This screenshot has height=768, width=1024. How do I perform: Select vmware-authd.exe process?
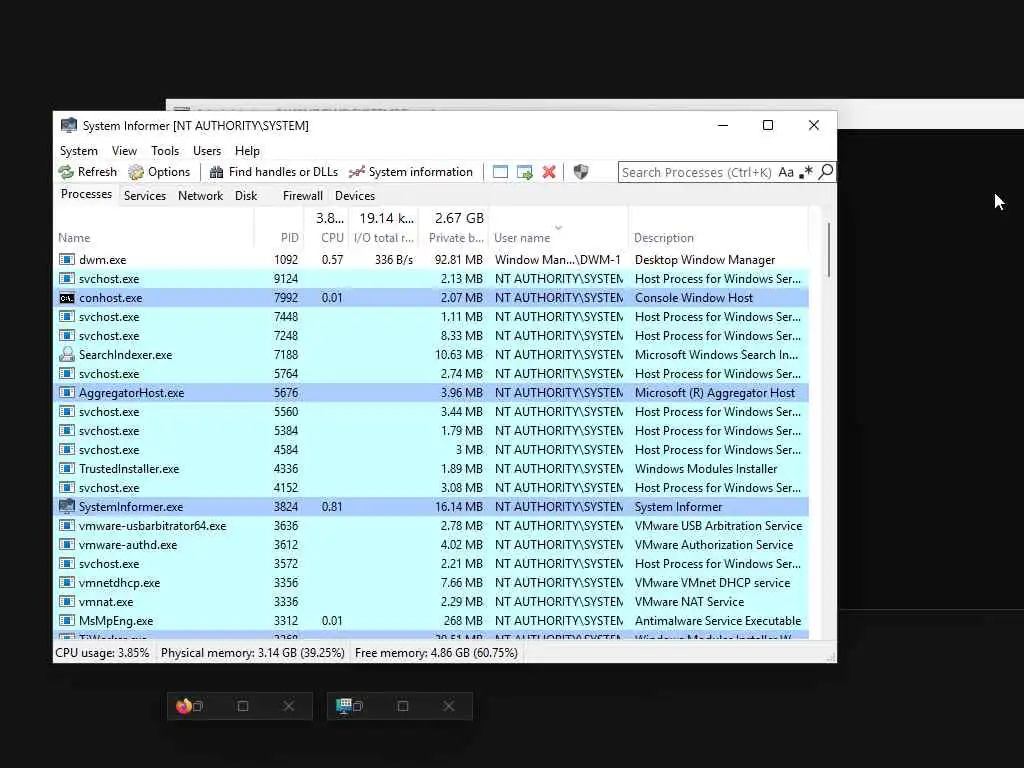pyautogui.click(x=431, y=545)
